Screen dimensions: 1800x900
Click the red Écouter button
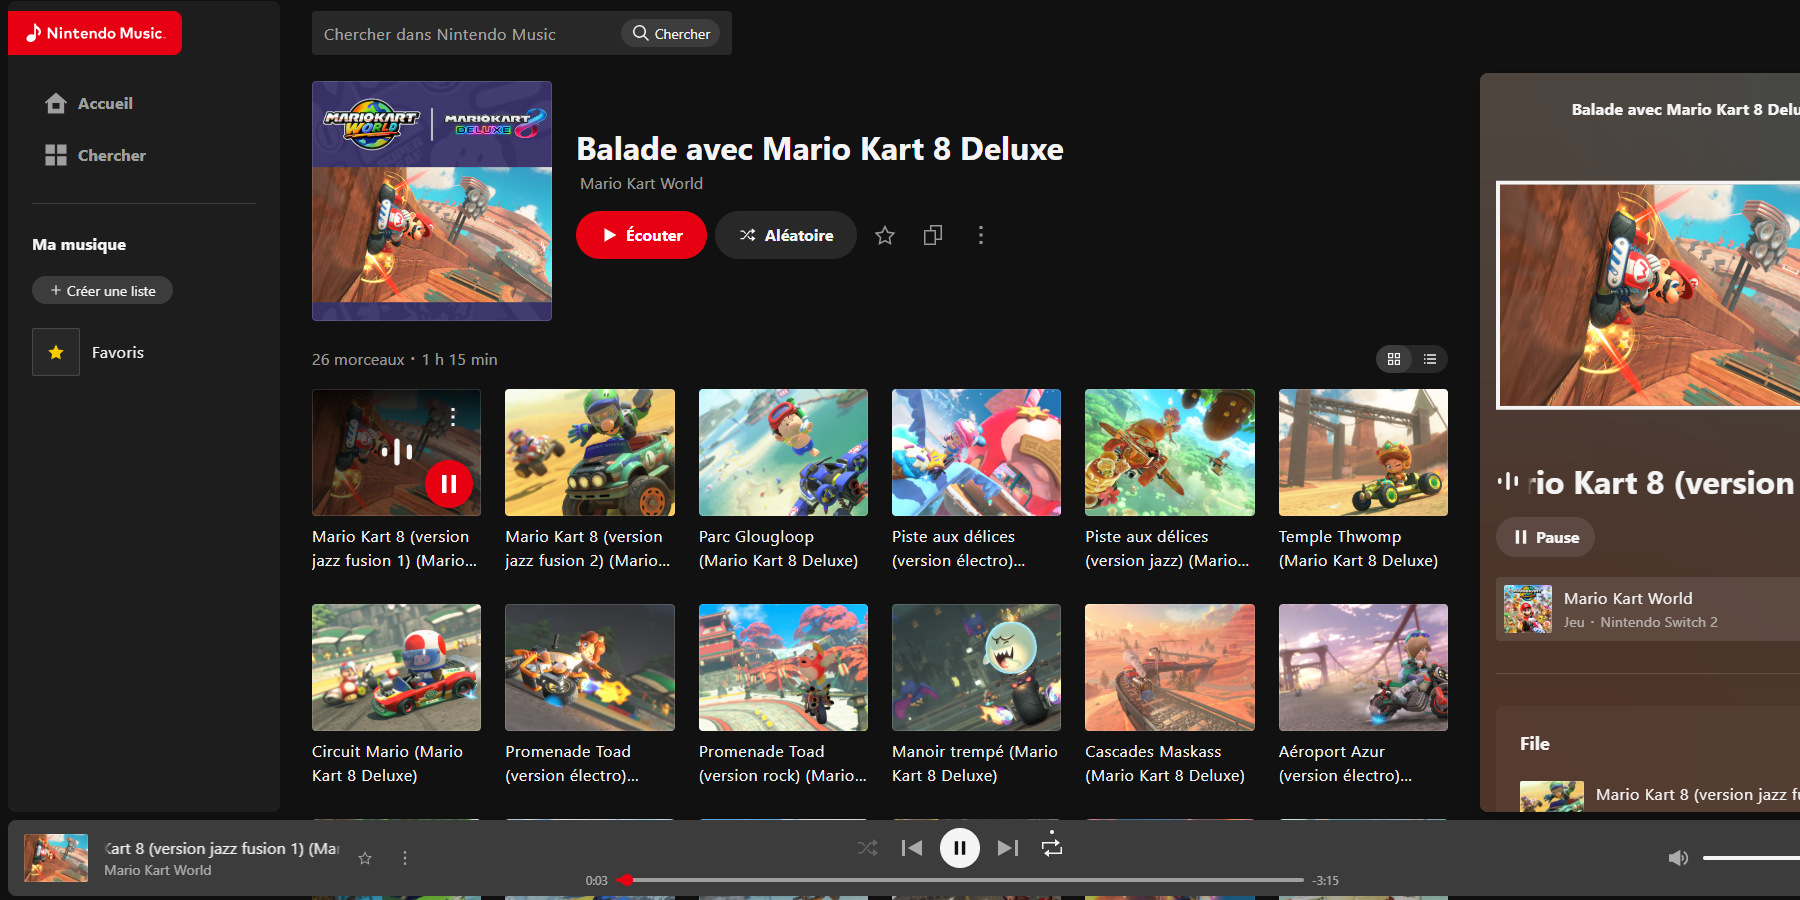pos(641,235)
